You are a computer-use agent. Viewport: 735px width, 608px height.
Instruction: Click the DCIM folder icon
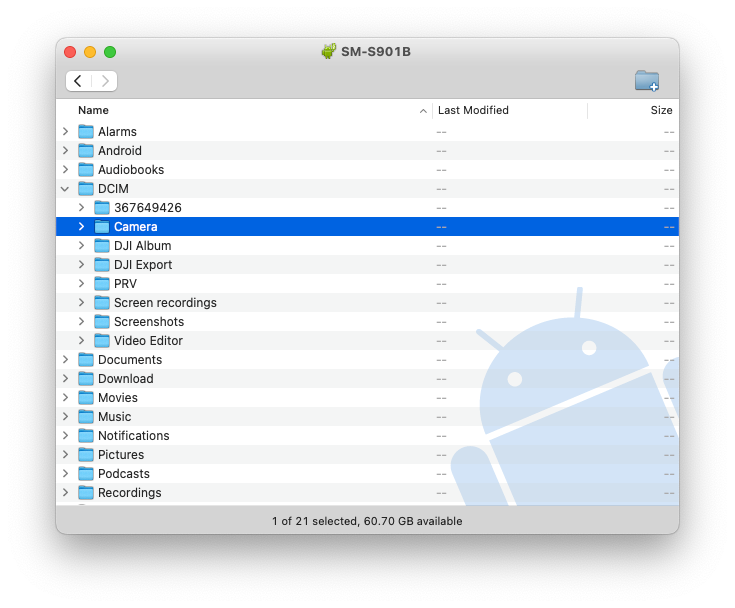point(86,188)
